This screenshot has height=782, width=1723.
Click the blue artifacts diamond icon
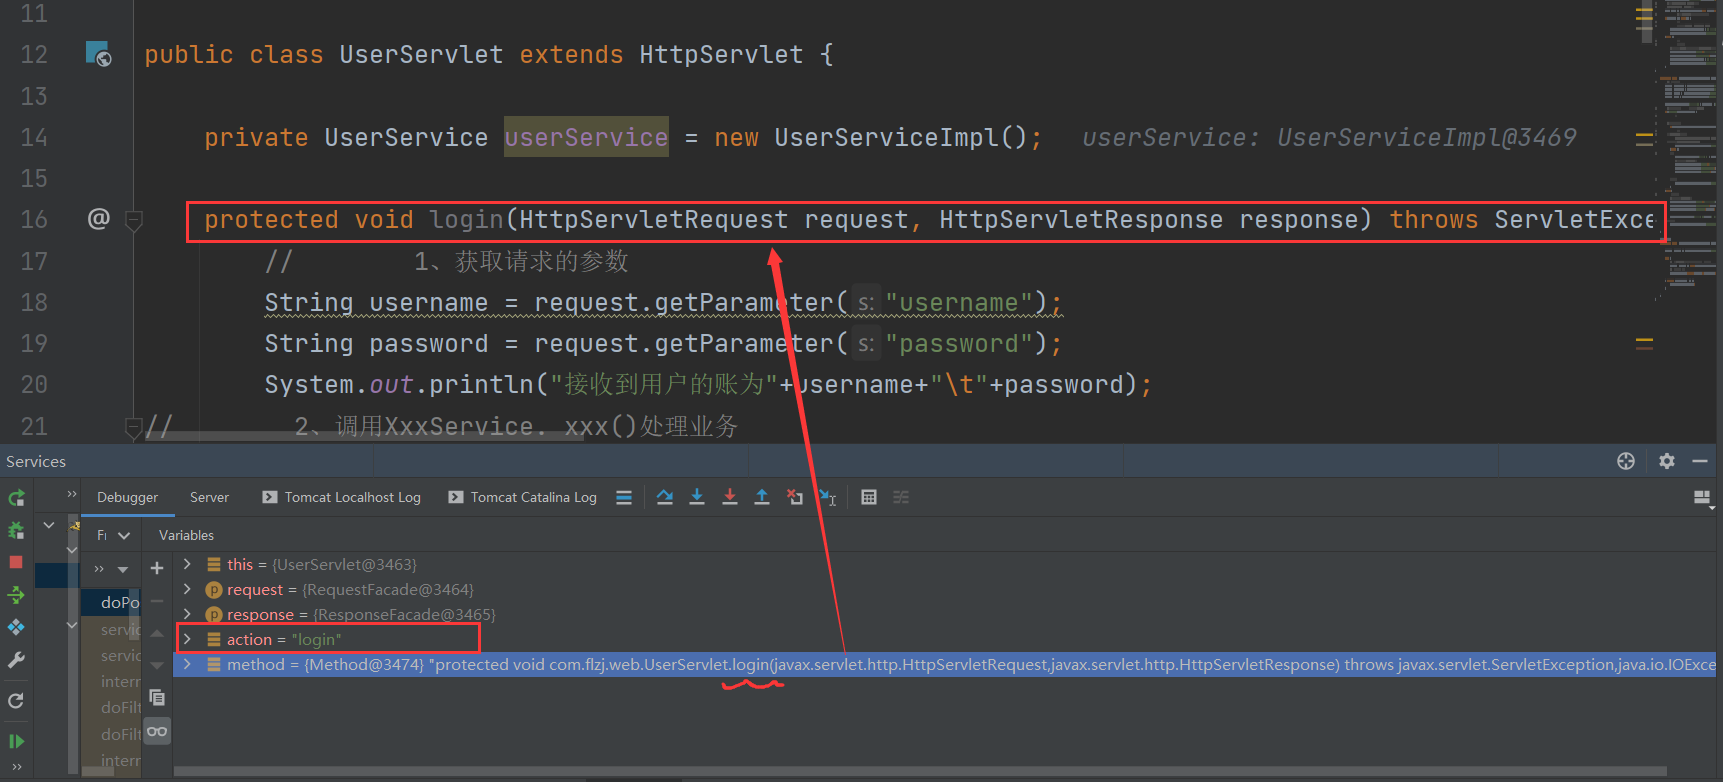coord(16,627)
